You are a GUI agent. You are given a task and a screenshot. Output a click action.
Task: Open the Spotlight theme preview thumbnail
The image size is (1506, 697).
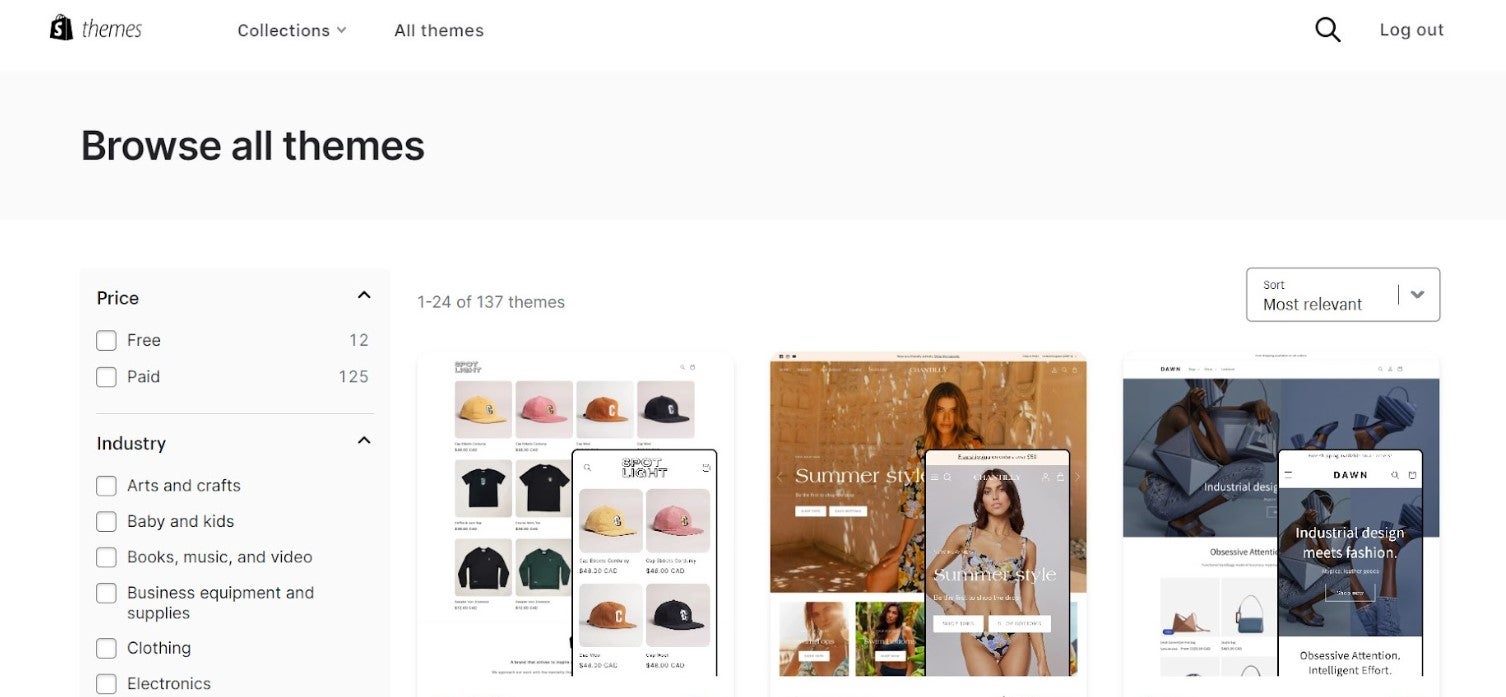point(576,523)
